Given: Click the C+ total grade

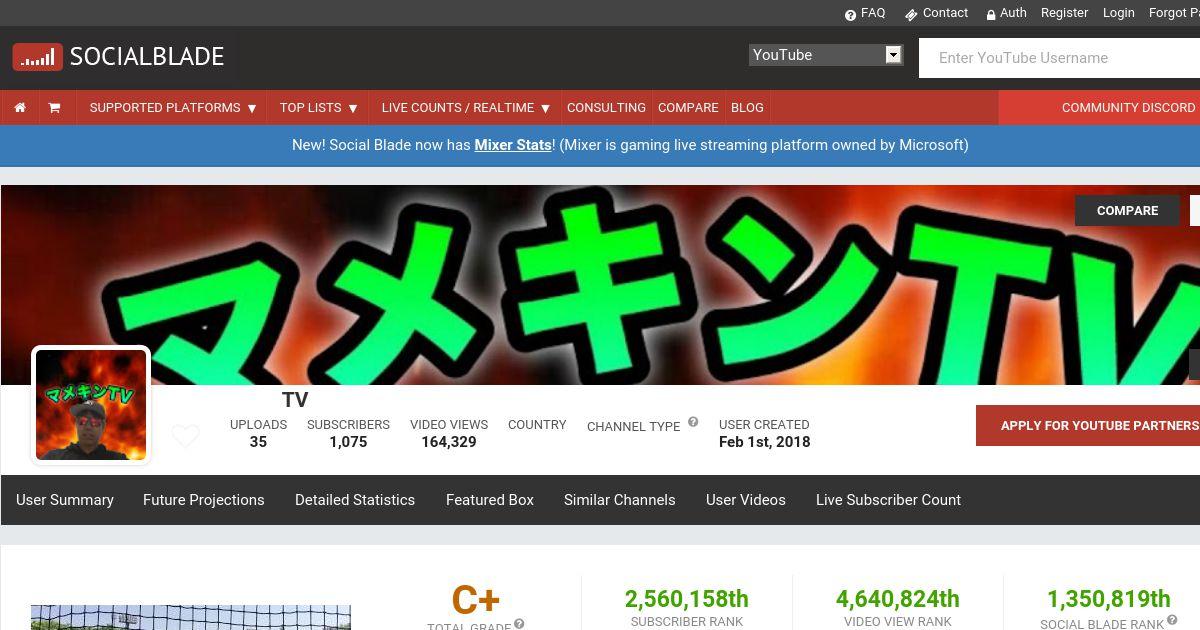Looking at the screenshot, I should tap(475, 600).
